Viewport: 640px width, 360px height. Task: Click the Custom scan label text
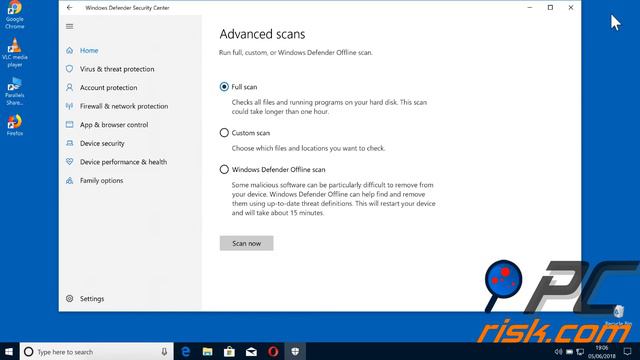coord(251,133)
